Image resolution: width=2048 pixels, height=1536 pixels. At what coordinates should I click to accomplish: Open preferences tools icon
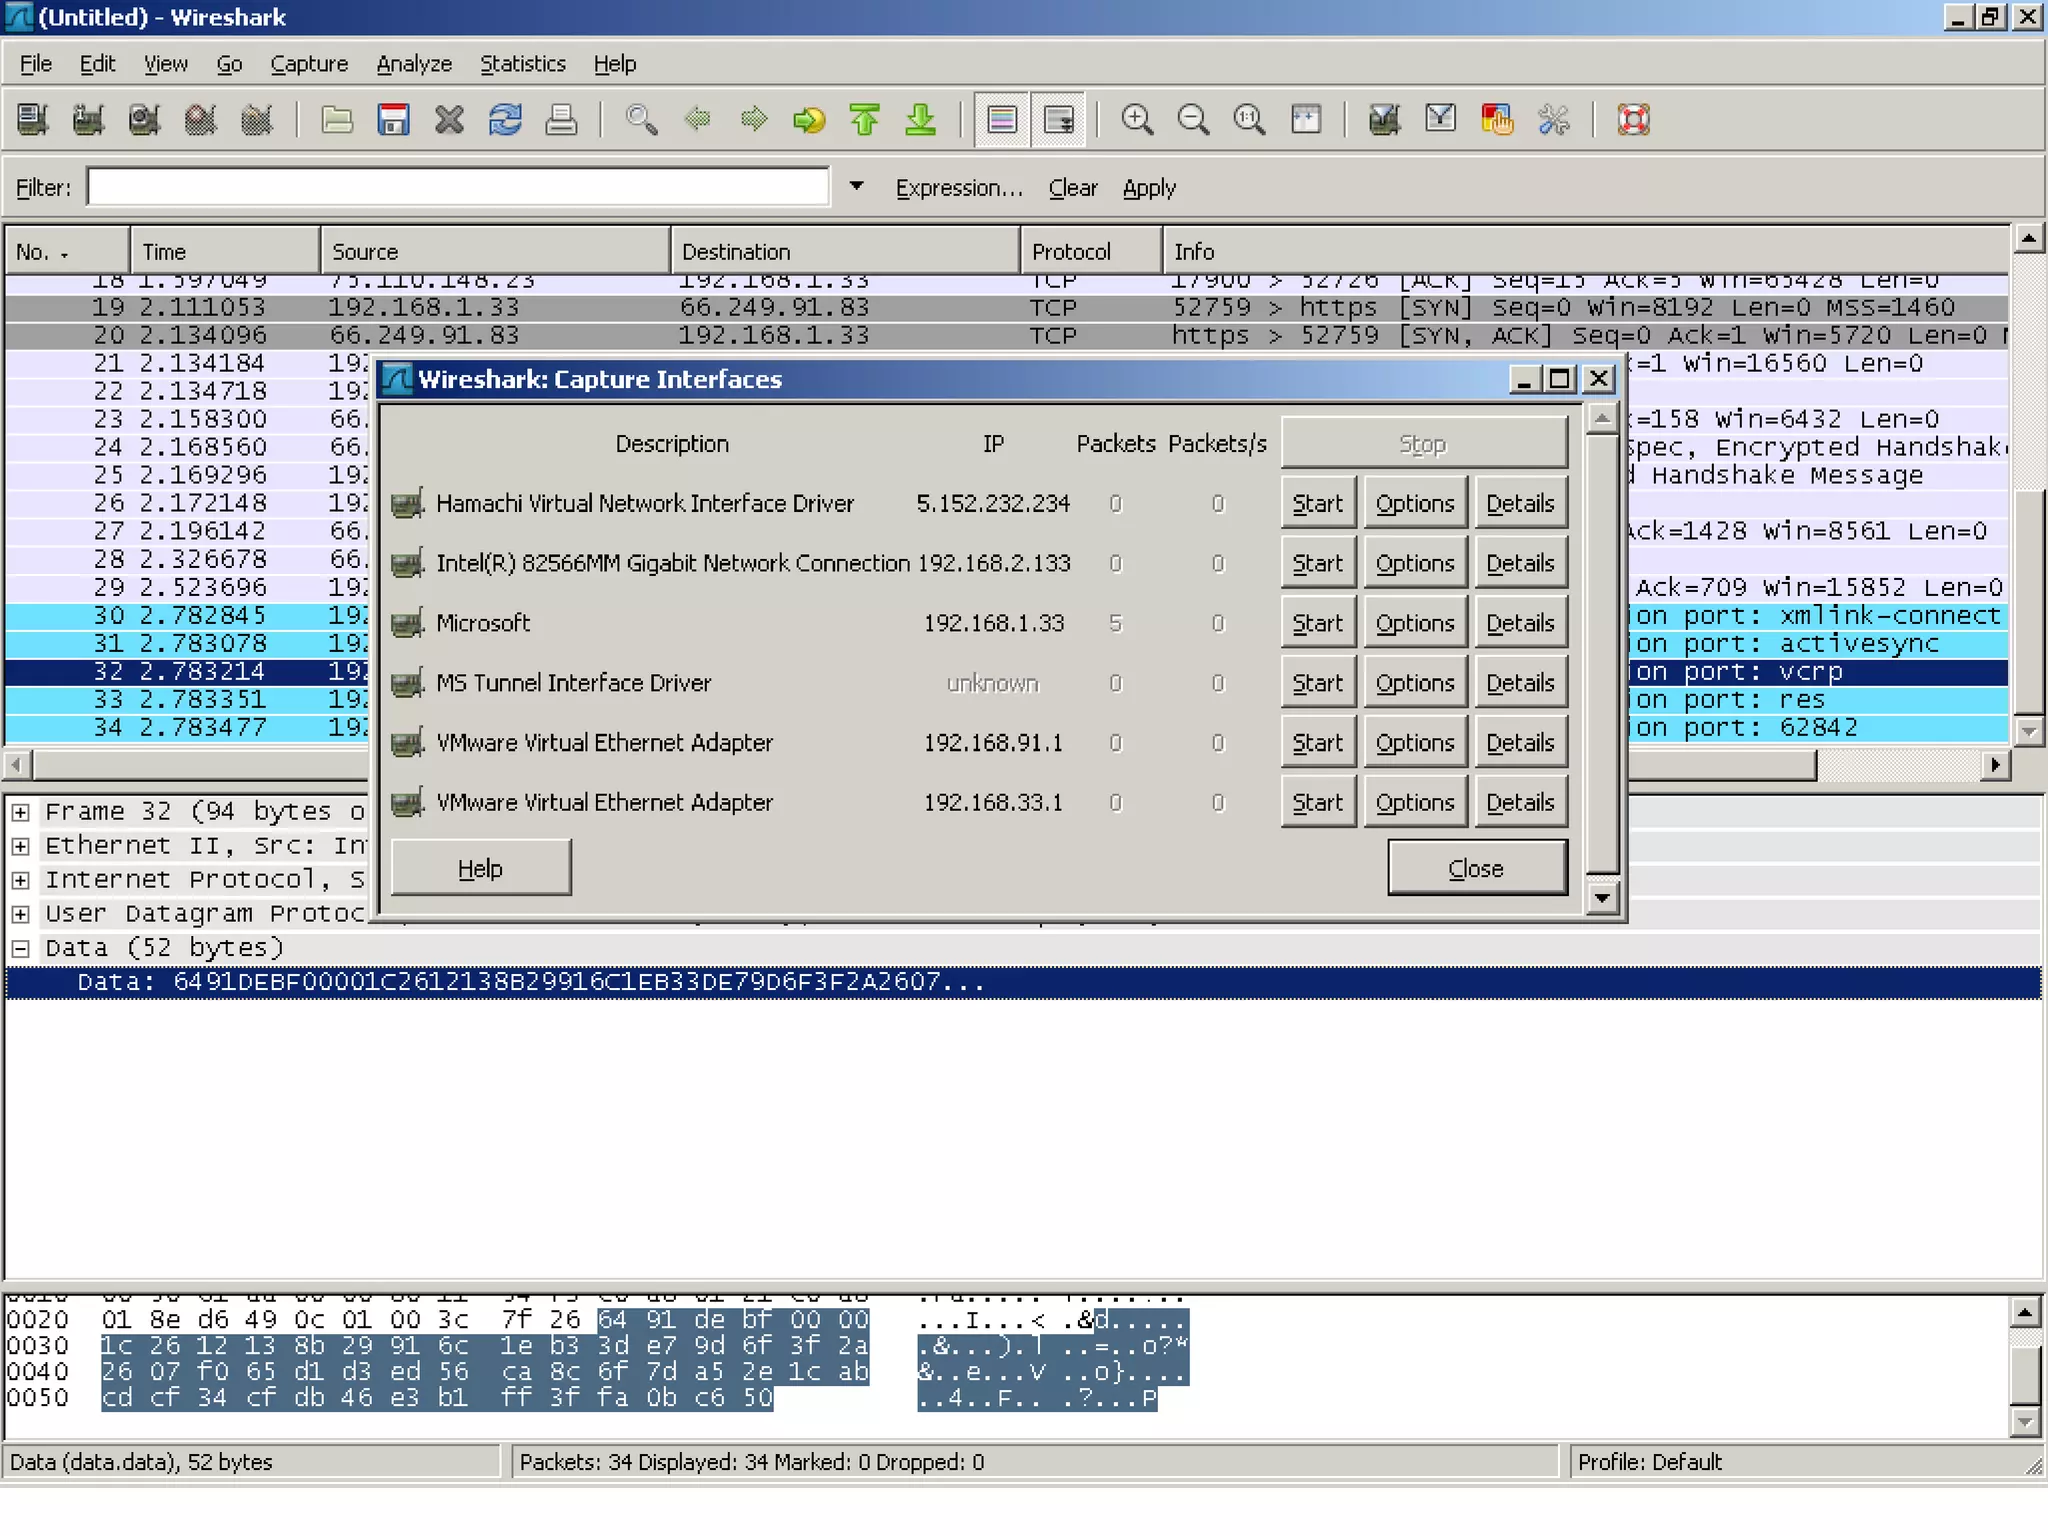pyautogui.click(x=1553, y=120)
